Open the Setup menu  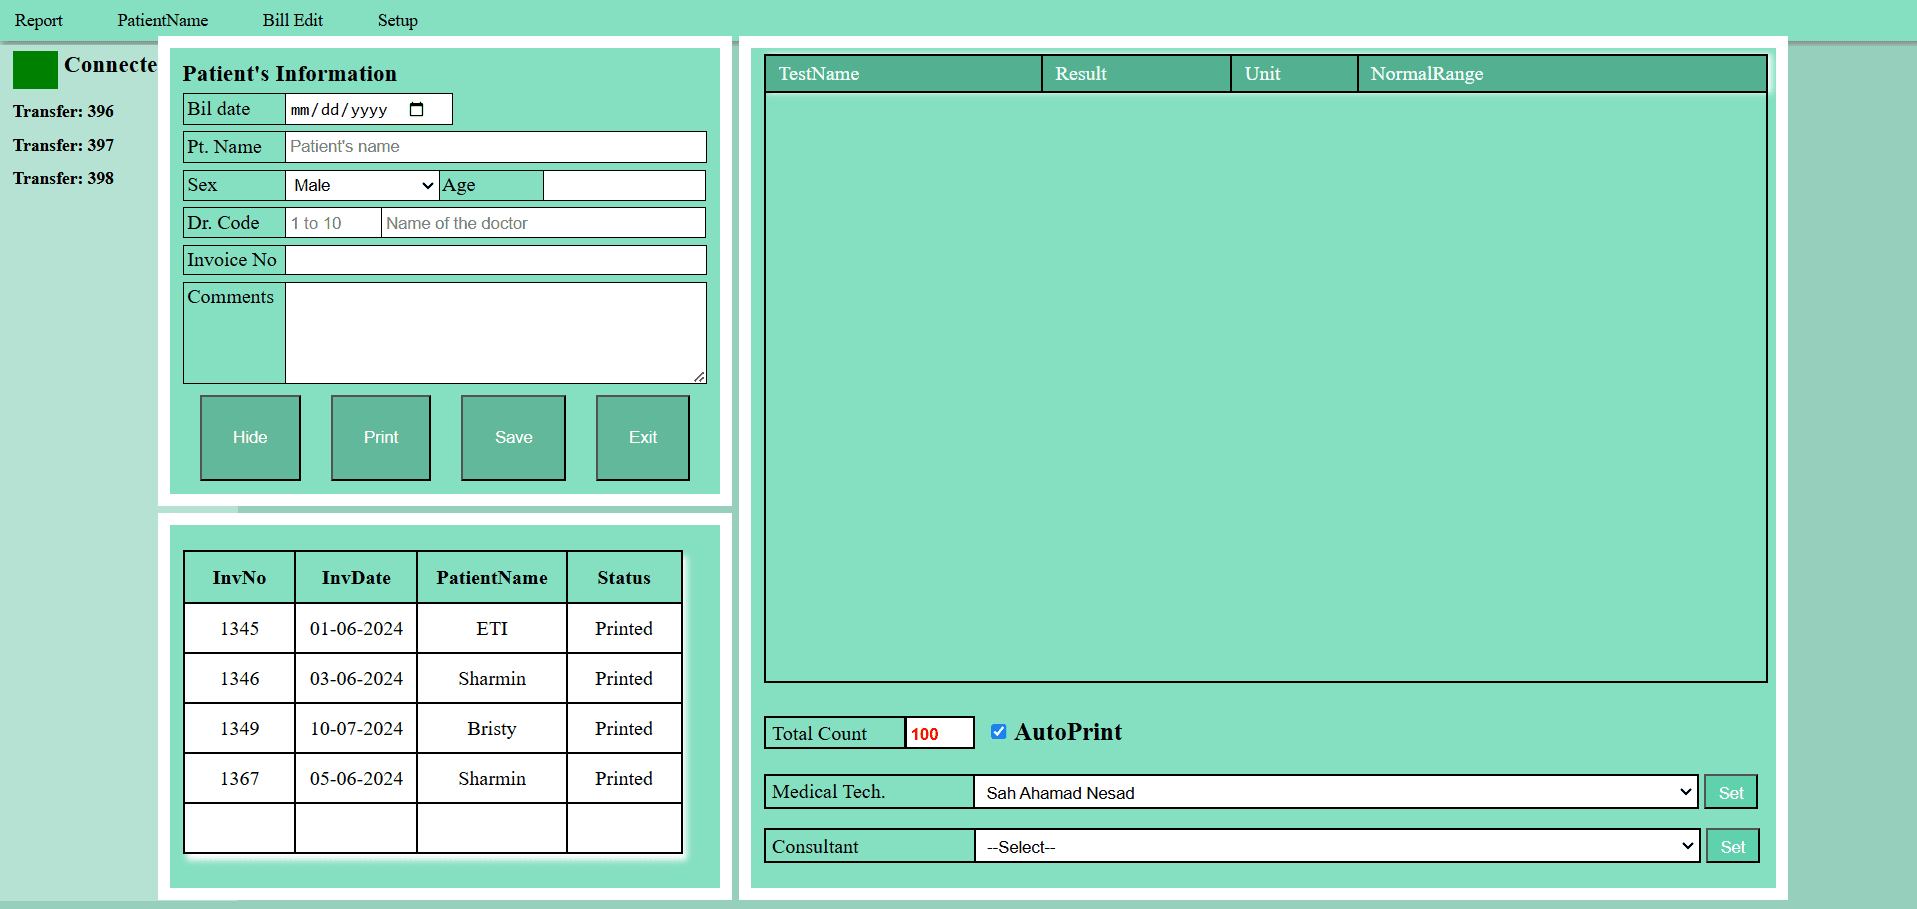coord(398,20)
